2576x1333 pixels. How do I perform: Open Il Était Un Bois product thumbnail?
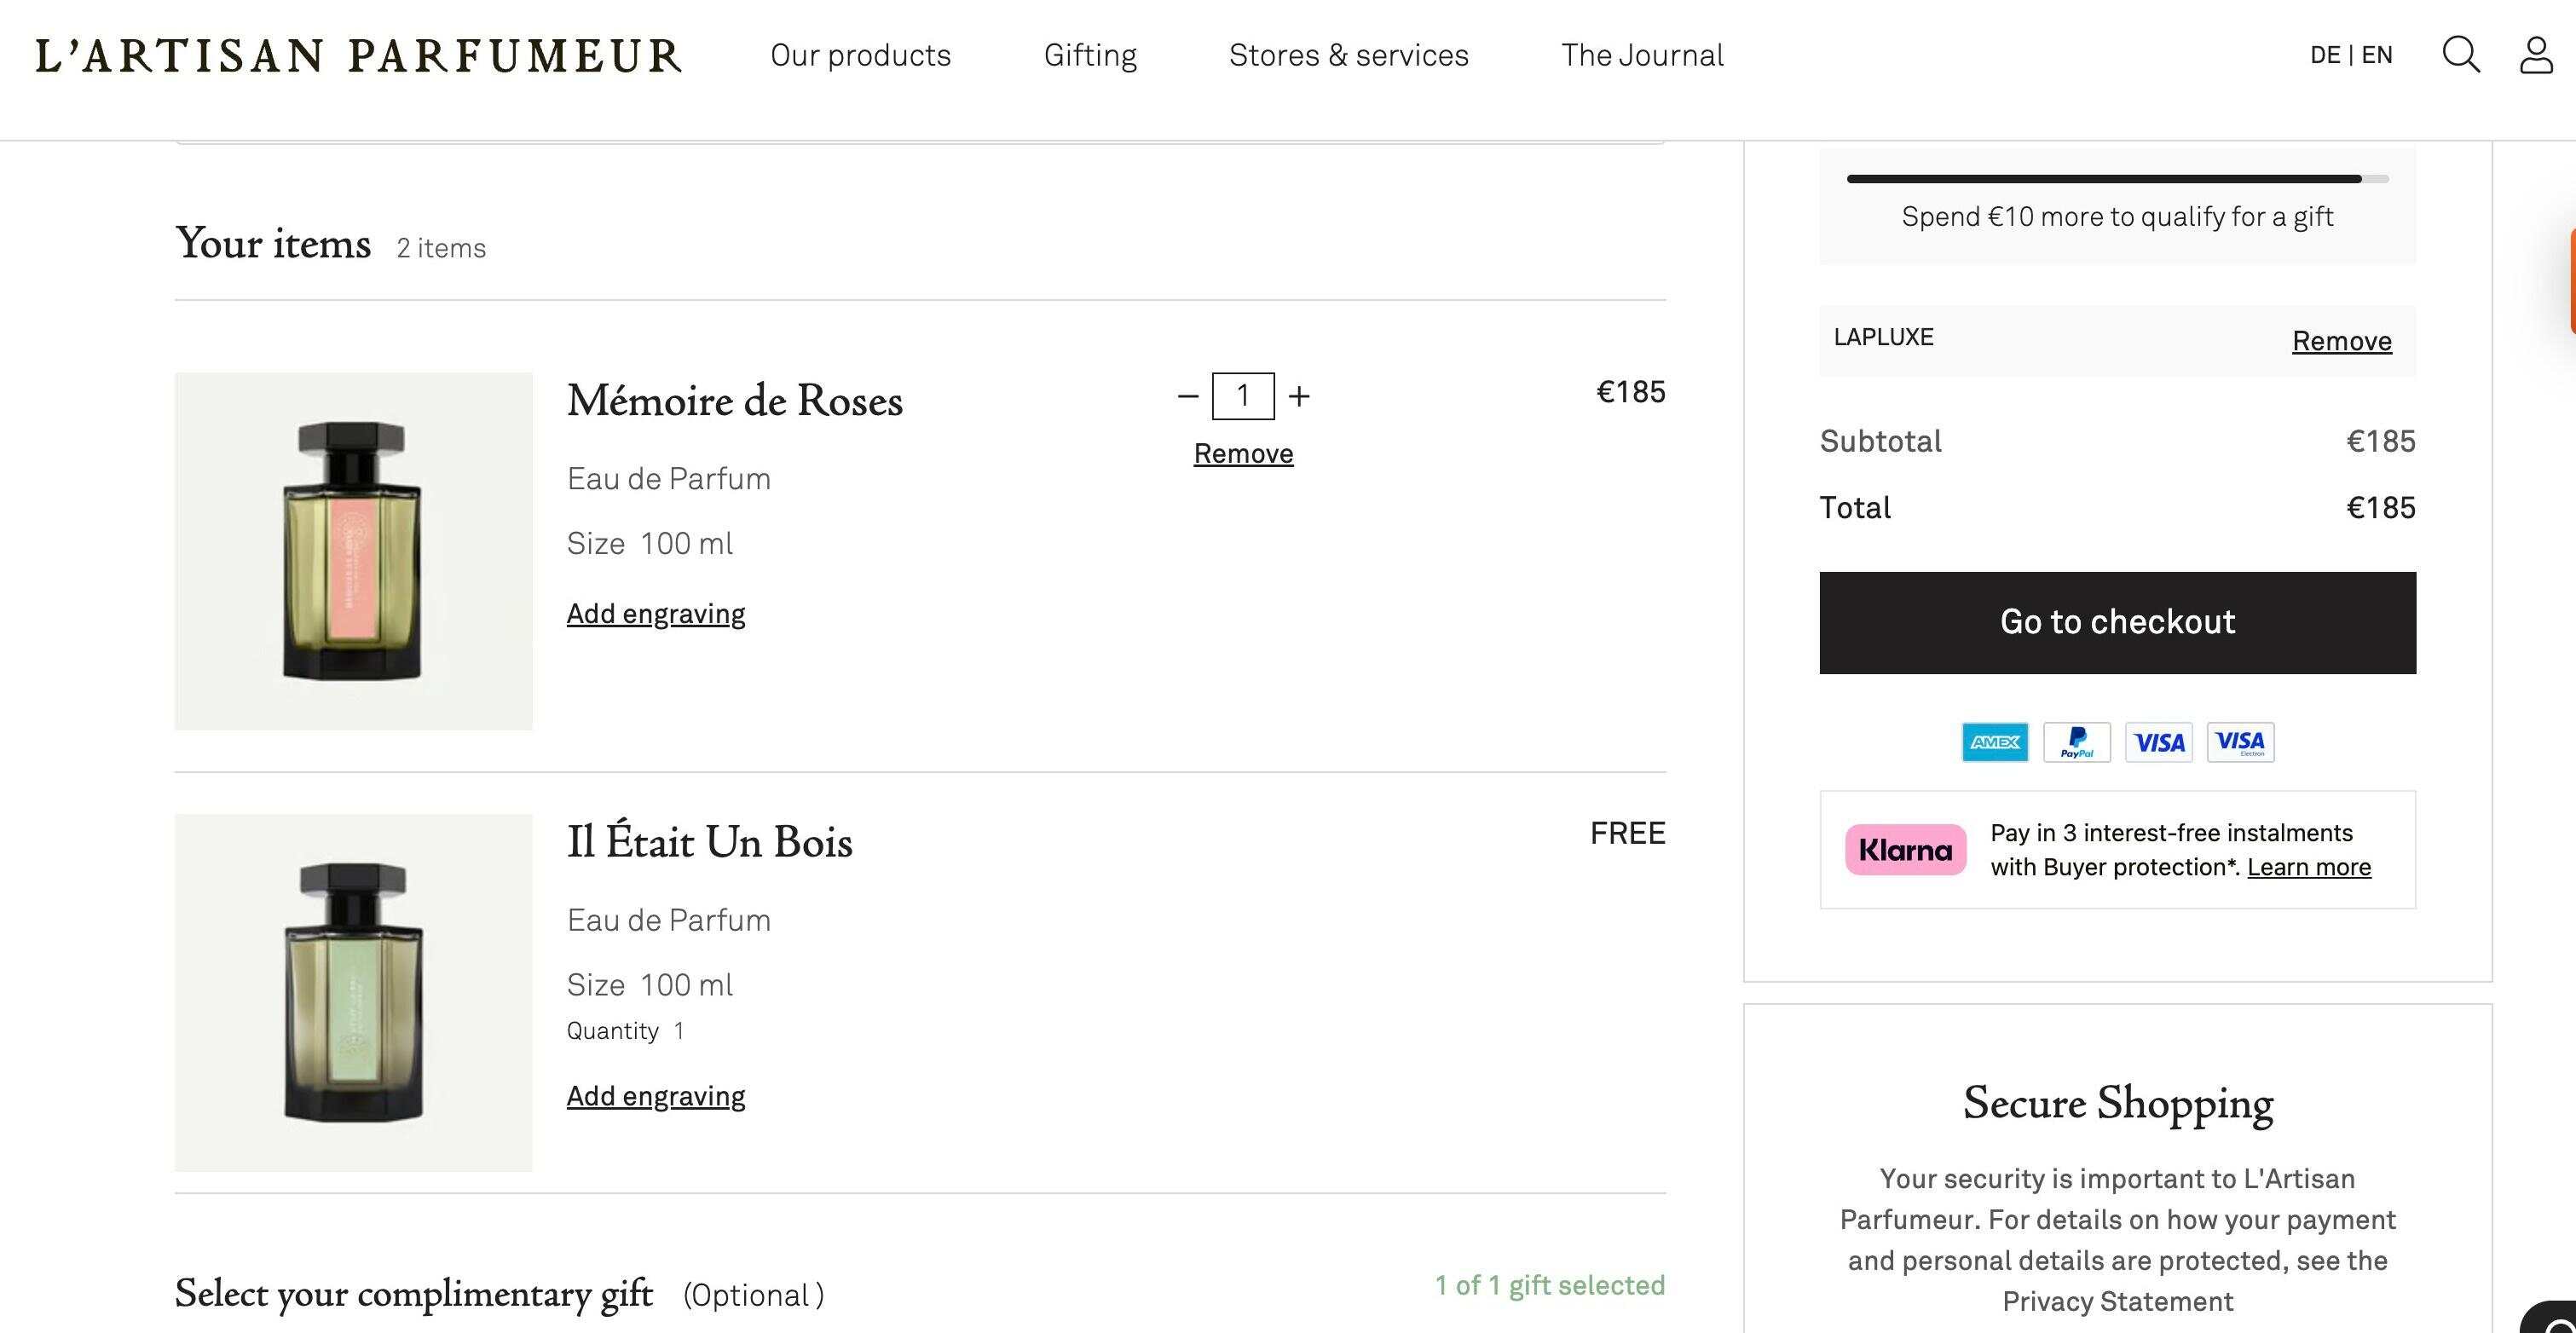click(353, 992)
